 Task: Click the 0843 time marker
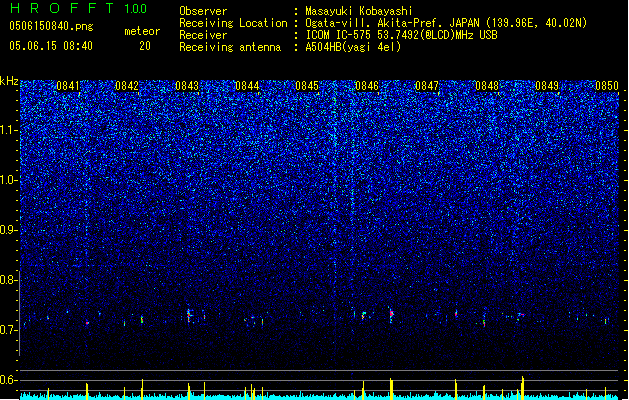[x=187, y=86]
